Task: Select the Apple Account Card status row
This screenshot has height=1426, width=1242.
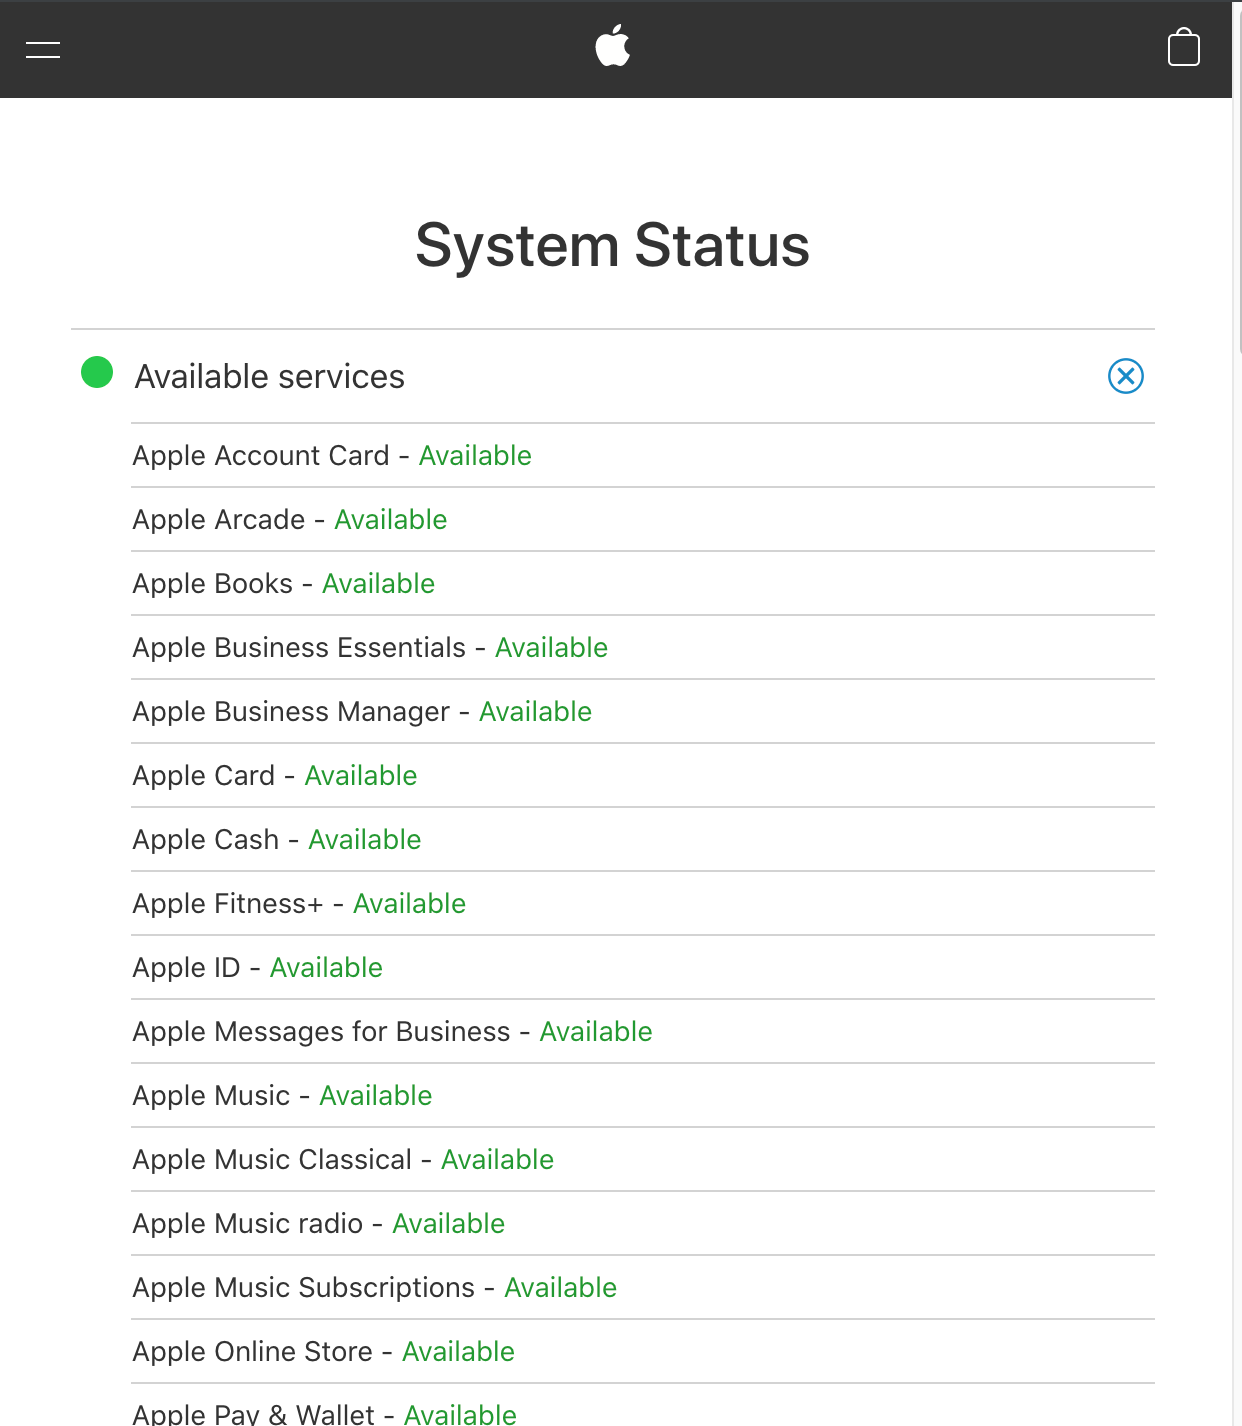Action: tap(332, 456)
